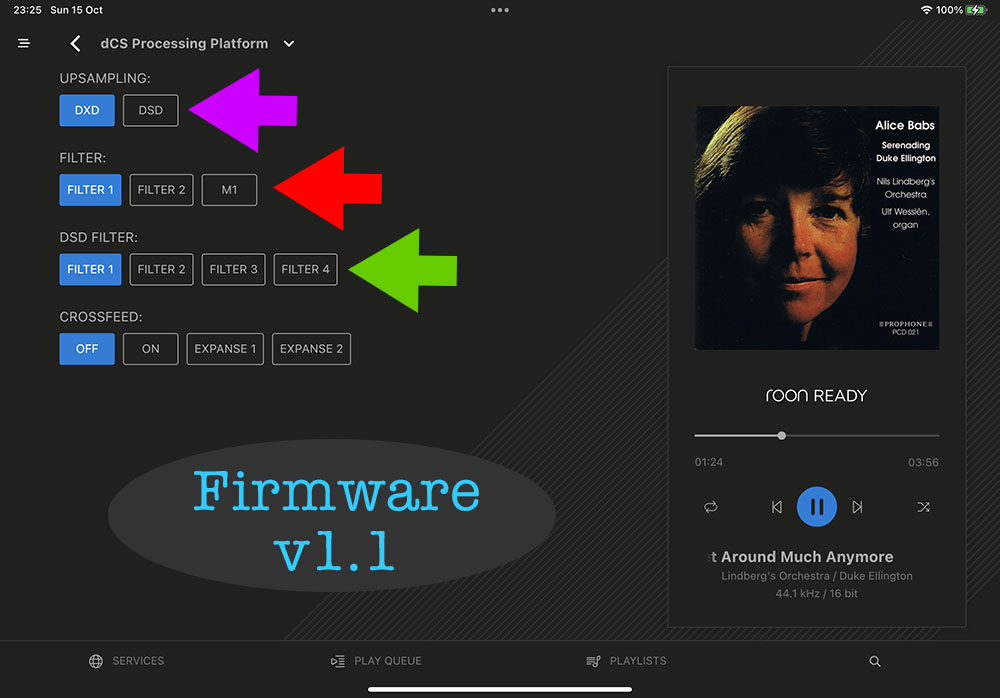Image resolution: width=1000 pixels, height=698 pixels.
Task: Go back with the left chevron
Action: [x=75, y=43]
